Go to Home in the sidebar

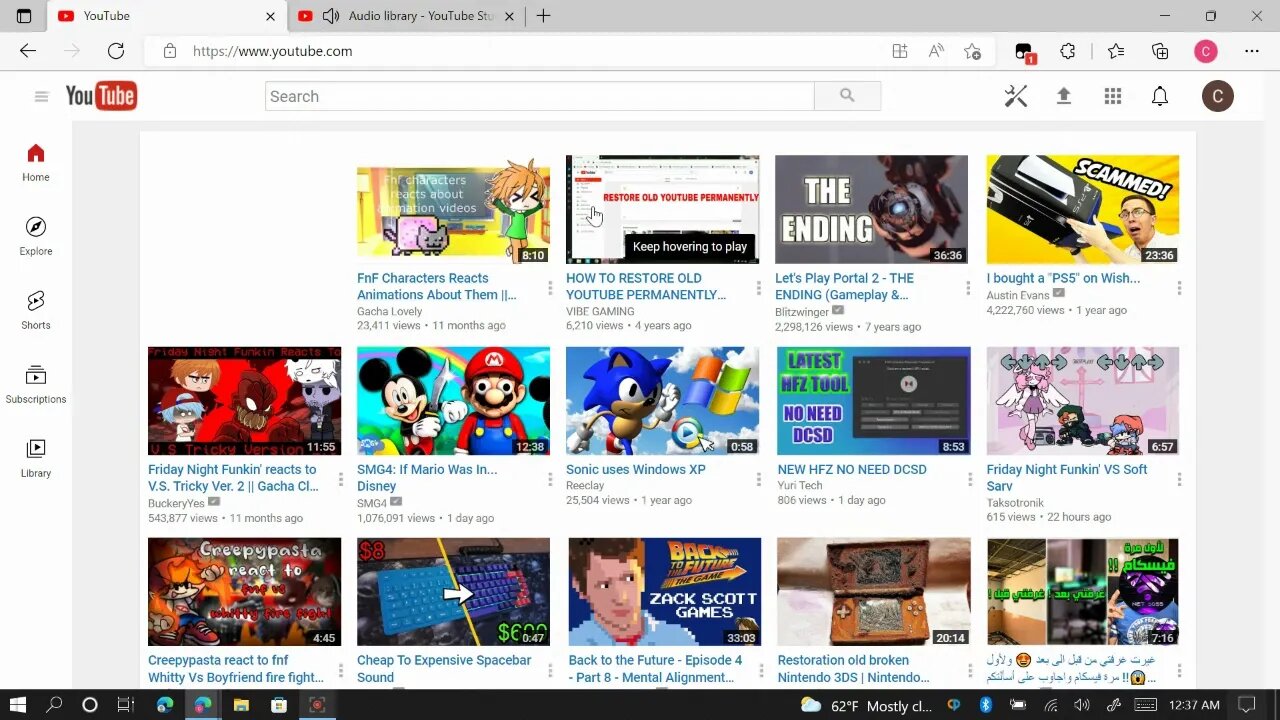click(36, 163)
